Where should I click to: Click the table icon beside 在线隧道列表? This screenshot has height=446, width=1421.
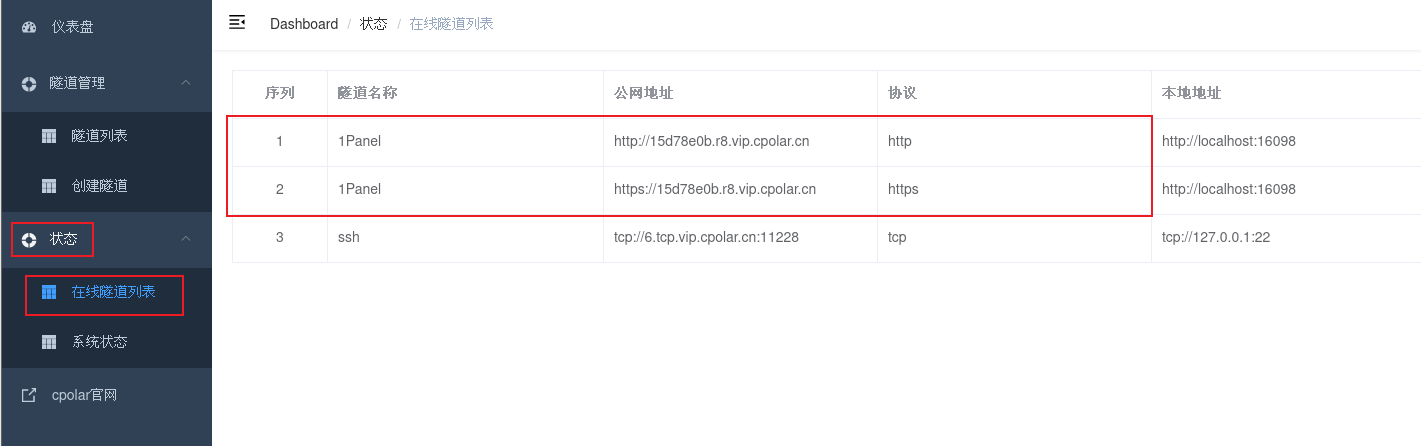[x=49, y=292]
